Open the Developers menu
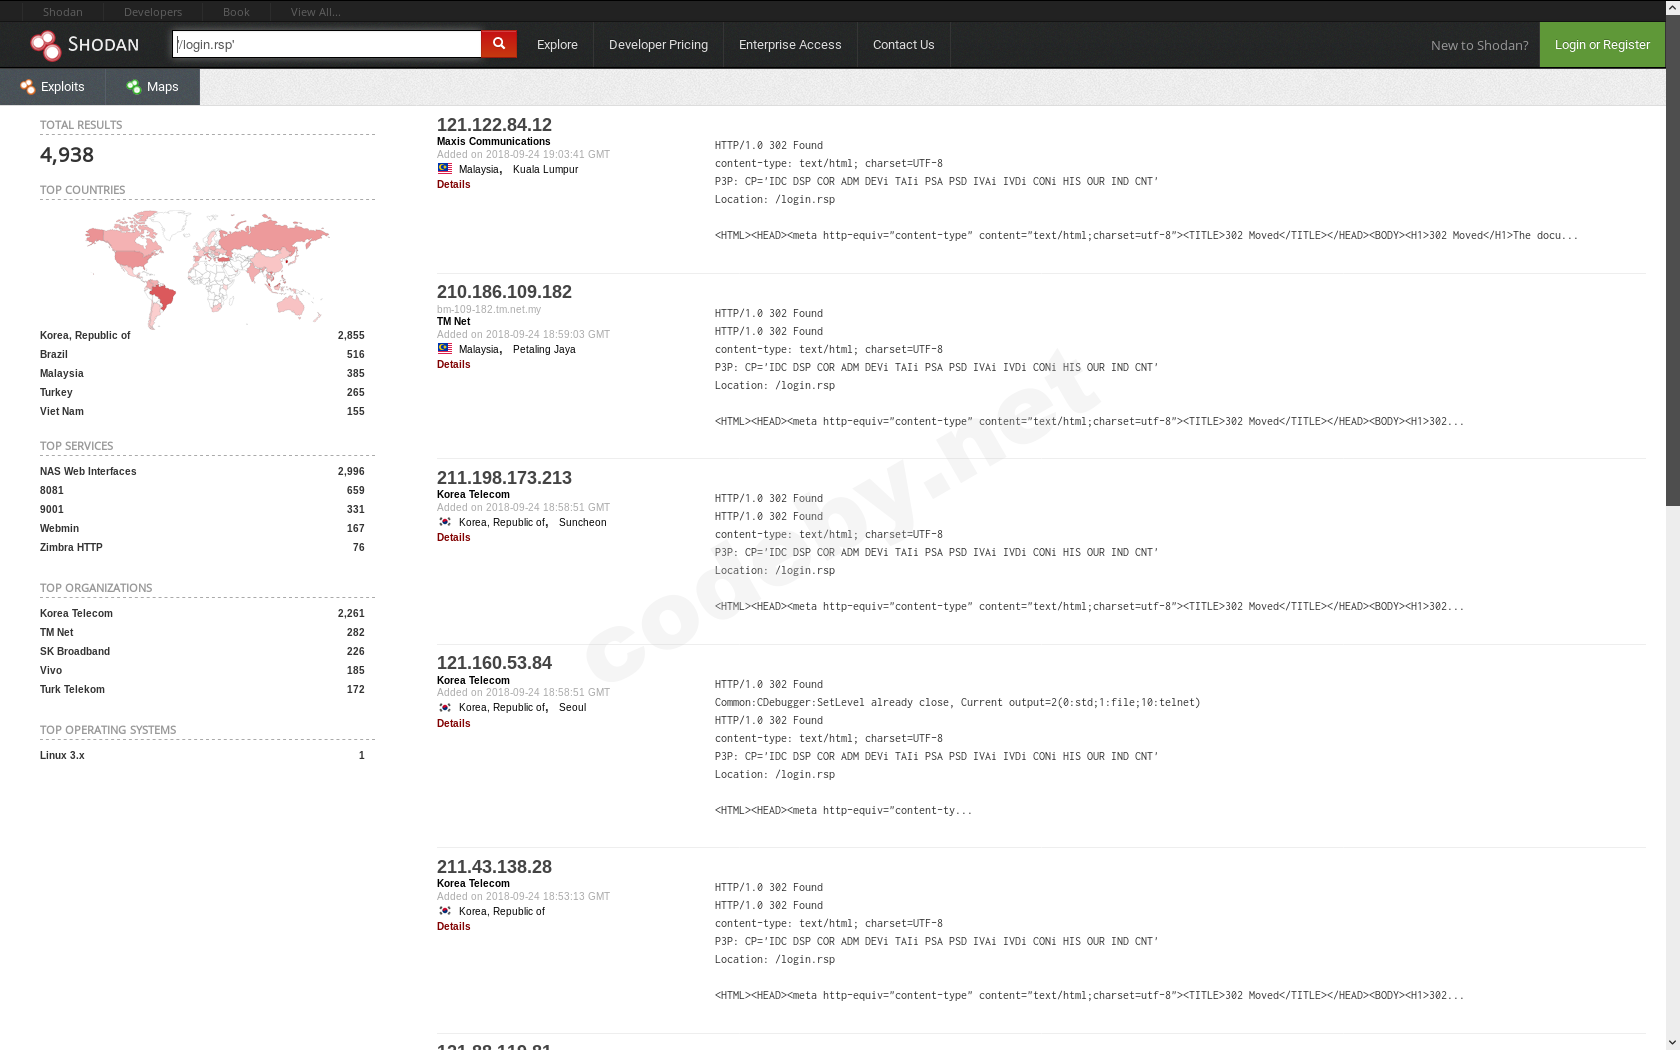 (152, 11)
